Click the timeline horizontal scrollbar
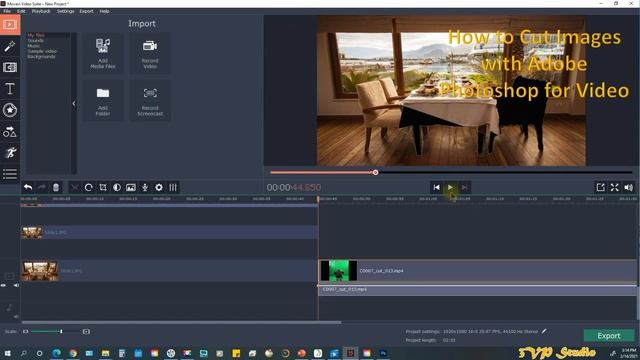 (181, 322)
